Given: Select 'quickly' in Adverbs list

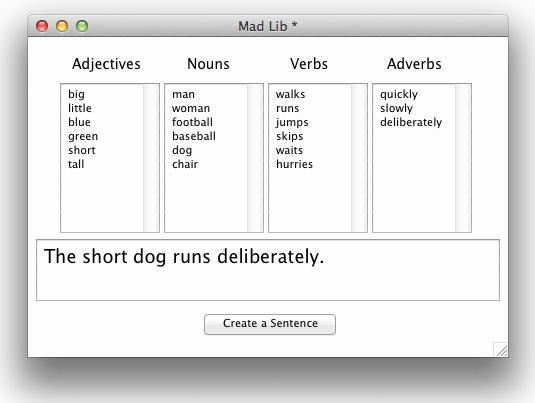Looking at the screenshot, I should [x=399, y=95].
